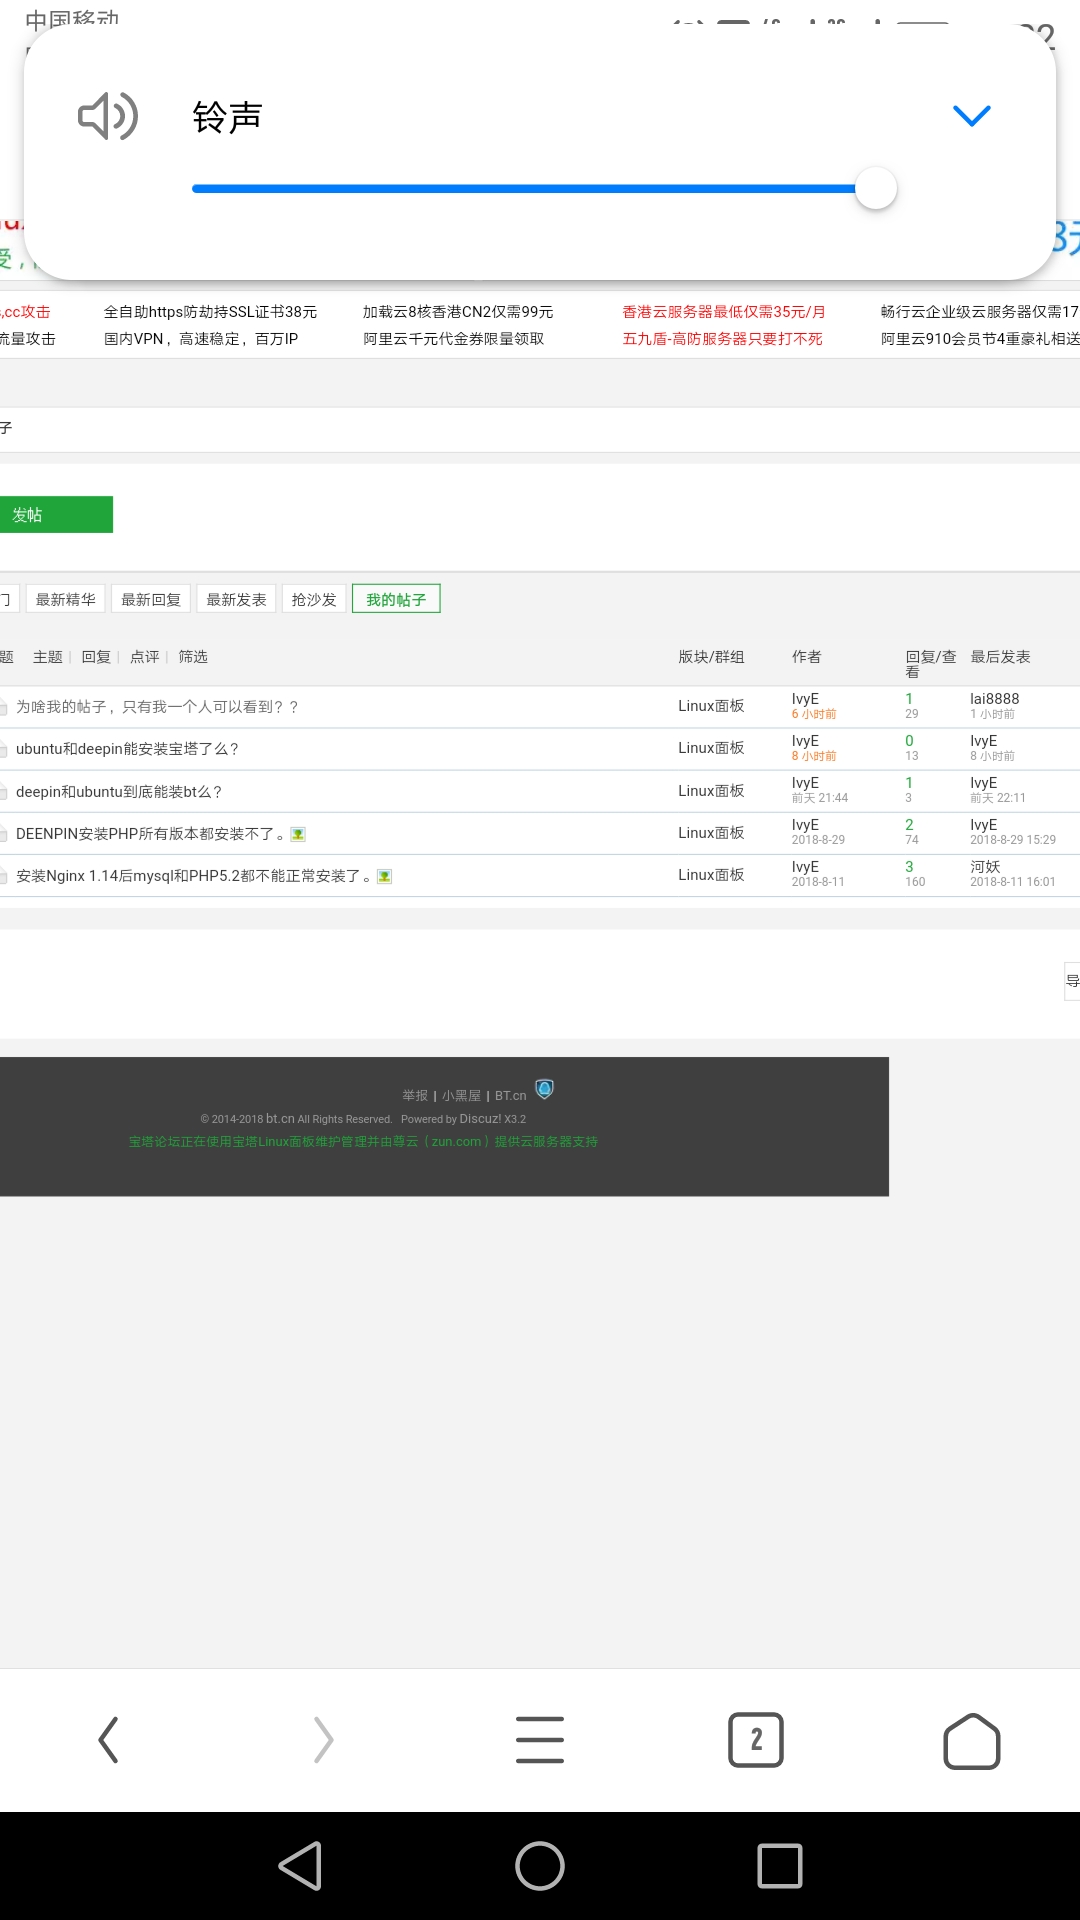Screen dimensions: 1080x1920
Task: Tap the 6 小时前 timestamp under IvyE
Action: [x=814, y=714]
